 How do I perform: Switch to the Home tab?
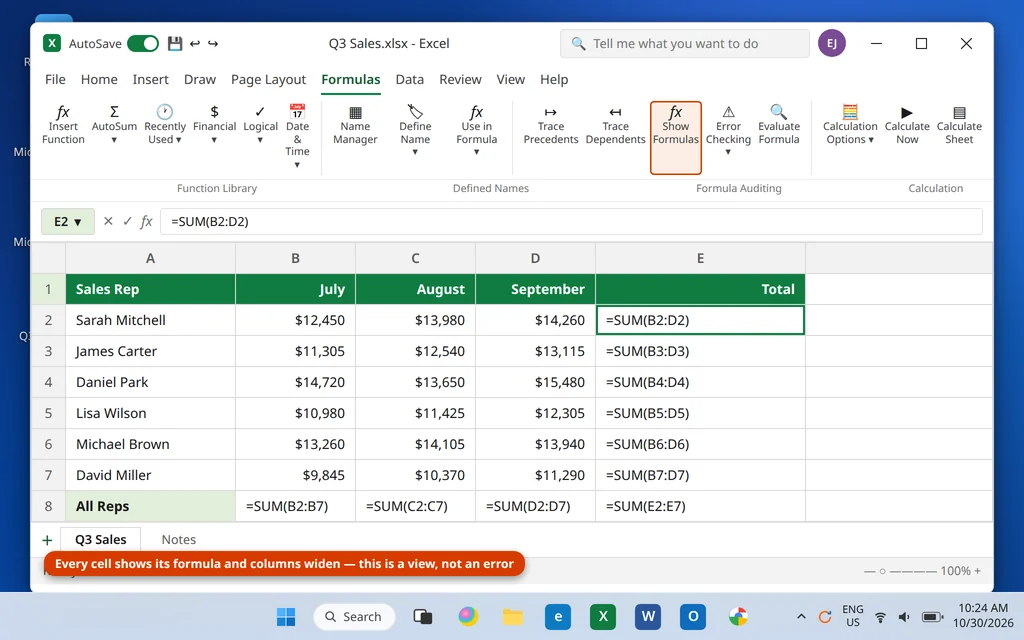point(99,80)
